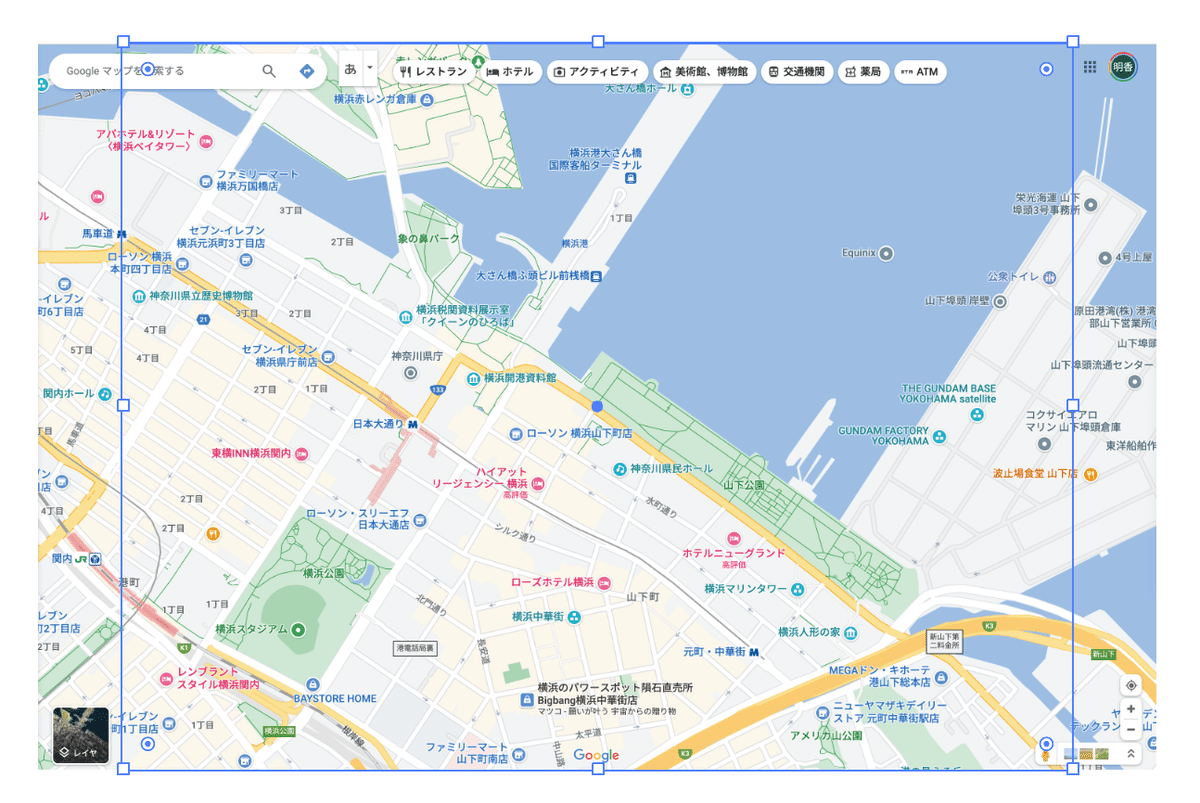The image size is (1200, 803).
Task: Select ローズホテル横浜 hotel pin
Action: click(x=604, y=582)
